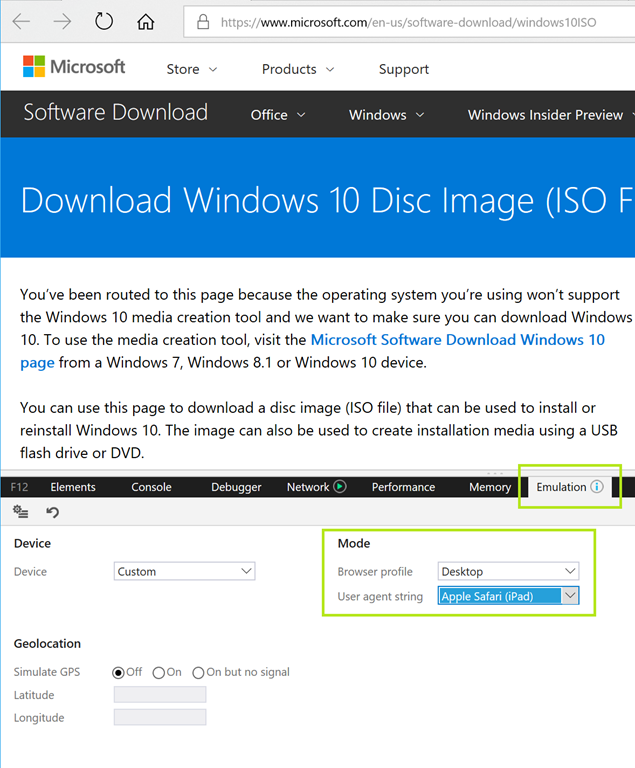The width and height of the screenshot is (635, 768).
Task: Click the browser back arrow
Action: [x=21, y=21]
